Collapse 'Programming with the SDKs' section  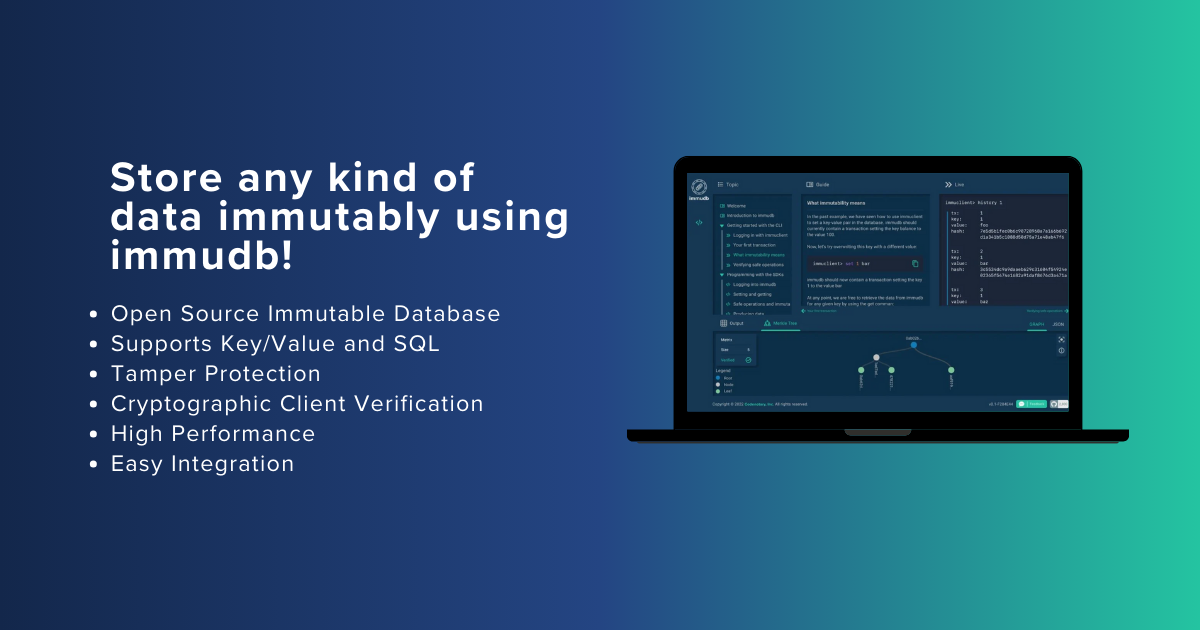click(x=721, y=274)
